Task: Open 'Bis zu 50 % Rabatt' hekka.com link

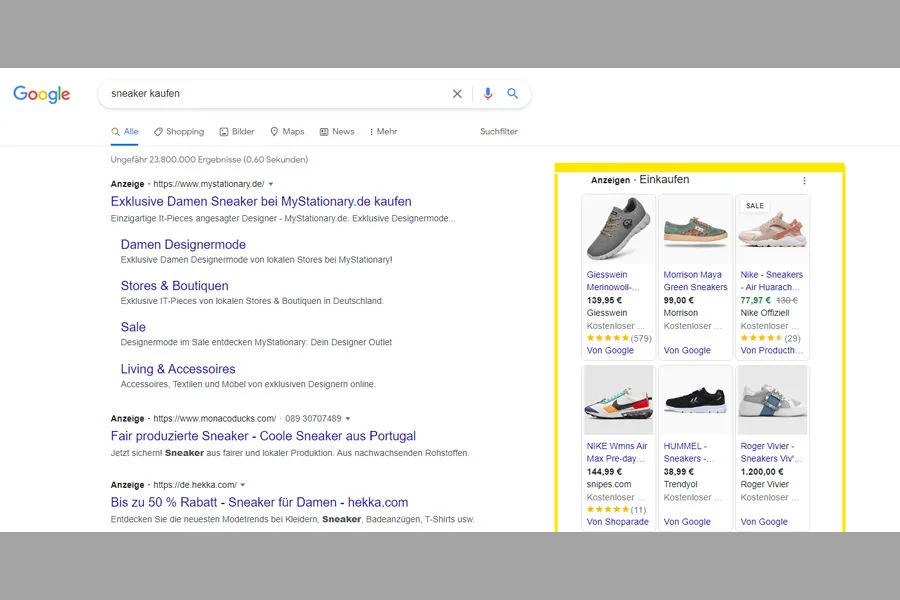Action: 259,502
